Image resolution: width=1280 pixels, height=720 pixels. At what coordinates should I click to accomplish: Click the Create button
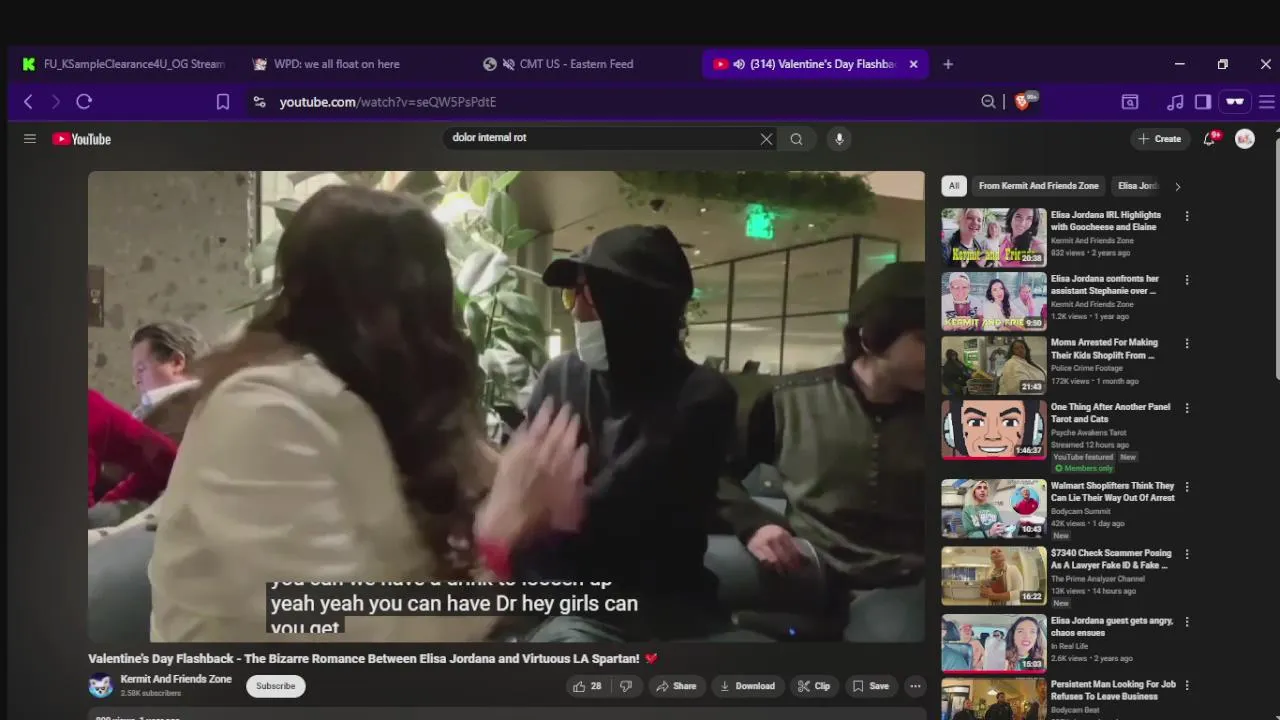pos(1160,139)
